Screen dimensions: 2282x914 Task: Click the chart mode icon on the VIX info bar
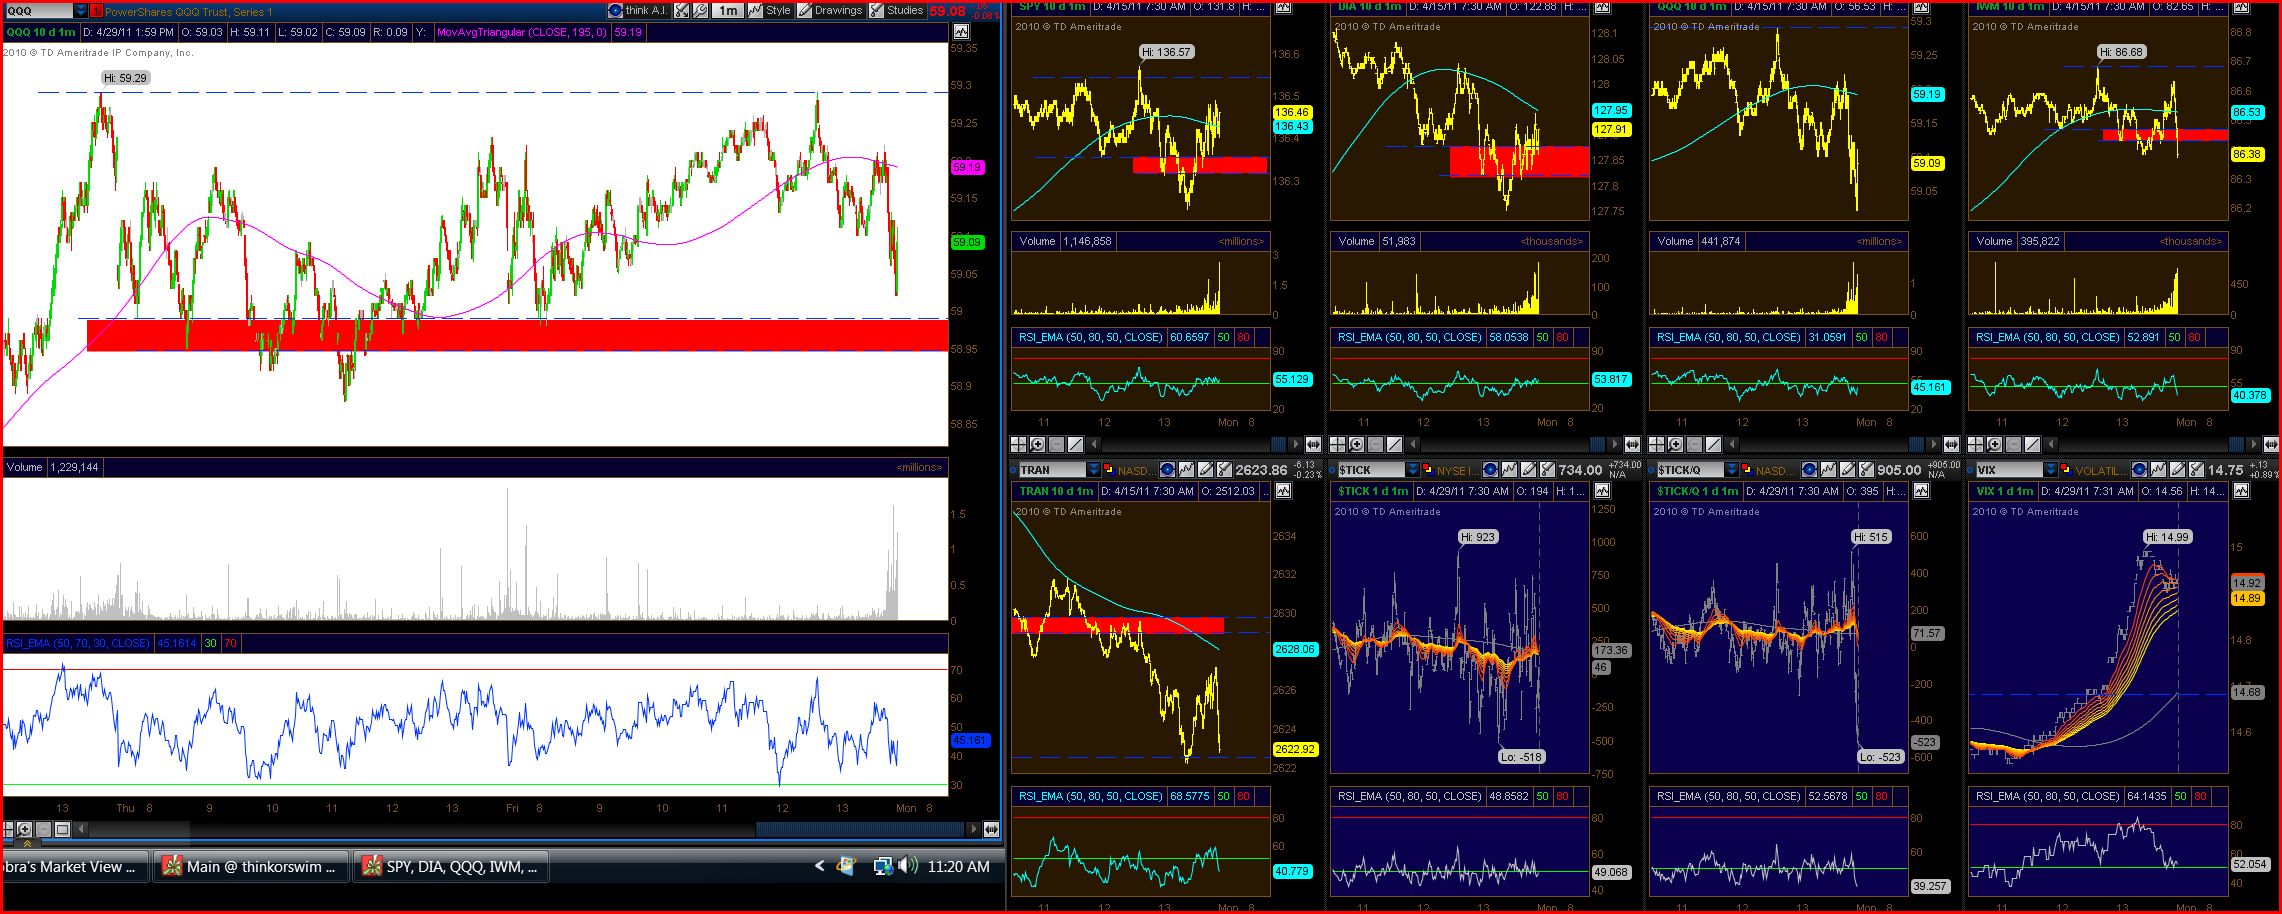click(x=2240, y=491)
